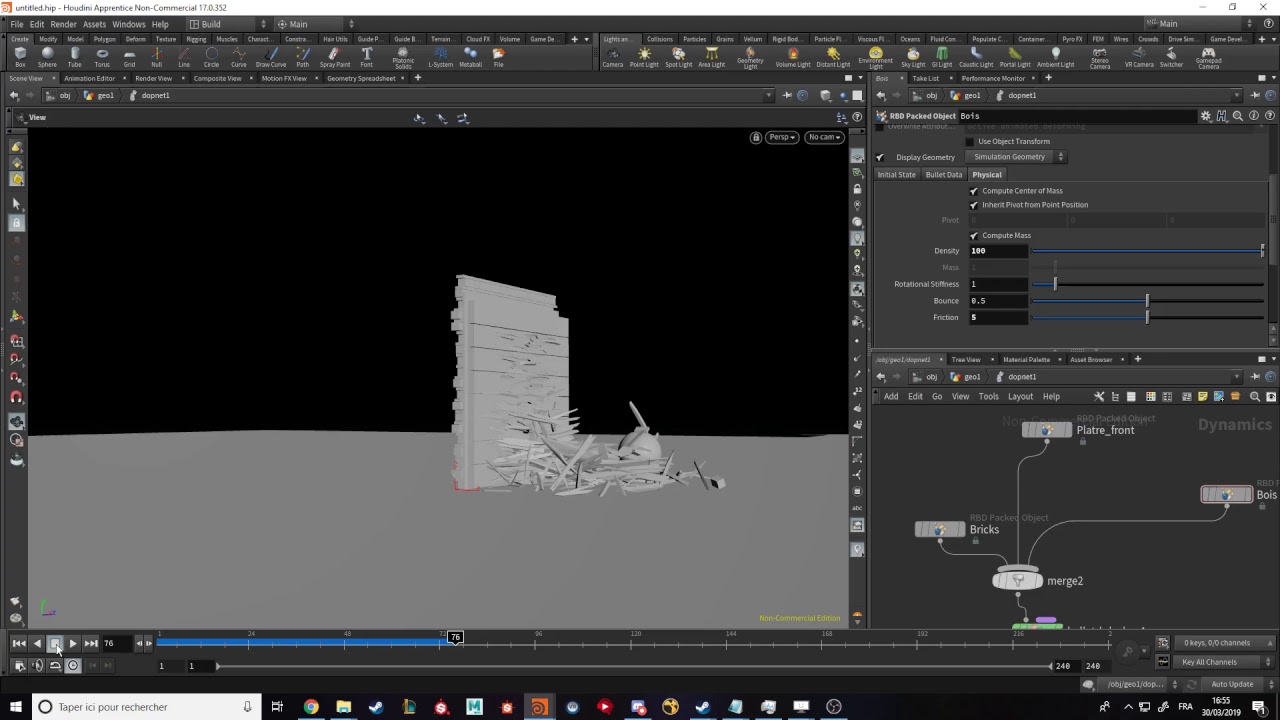Screen dimensions: 1280x720
Task: Open the Render menu
Action: (63, 24)
